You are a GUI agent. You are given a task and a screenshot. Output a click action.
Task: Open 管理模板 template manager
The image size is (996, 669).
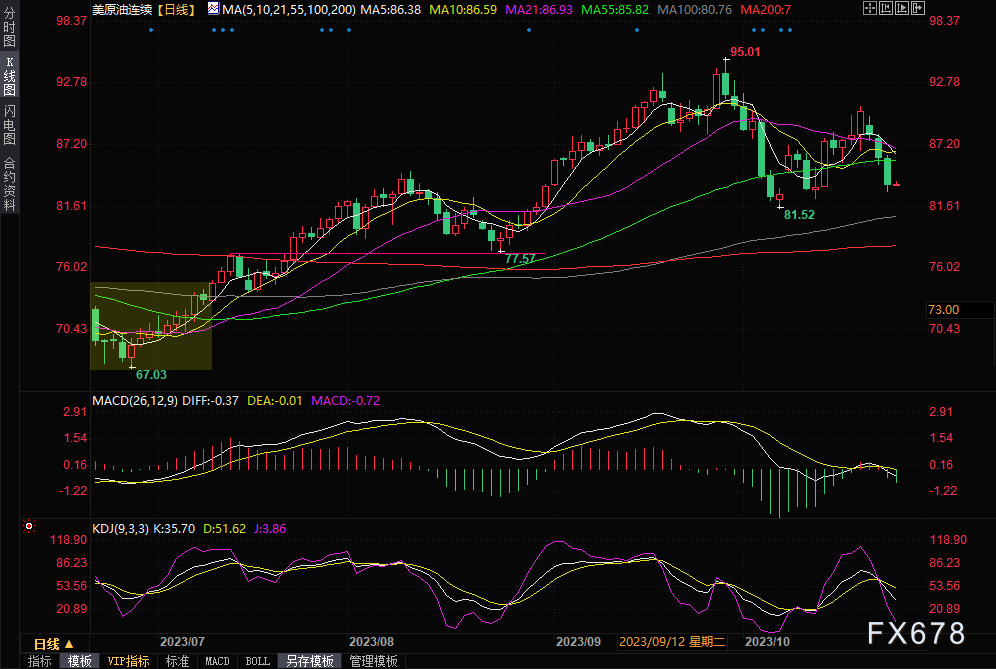(x=372, y=661)
